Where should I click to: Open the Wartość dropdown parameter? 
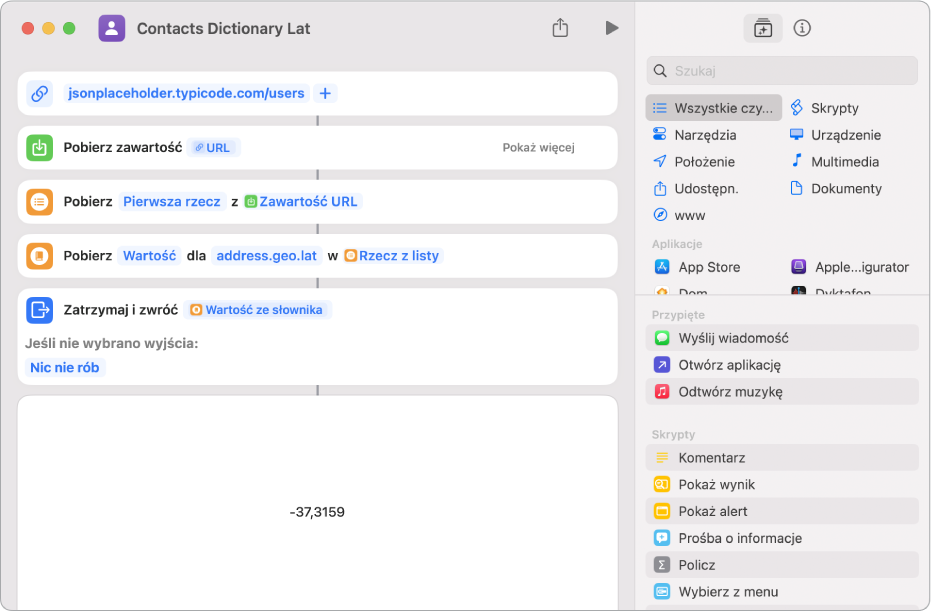coord(149,255)
